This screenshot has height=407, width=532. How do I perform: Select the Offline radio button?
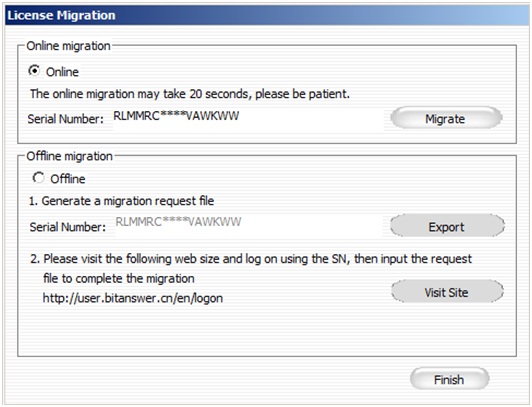(38, 178)
